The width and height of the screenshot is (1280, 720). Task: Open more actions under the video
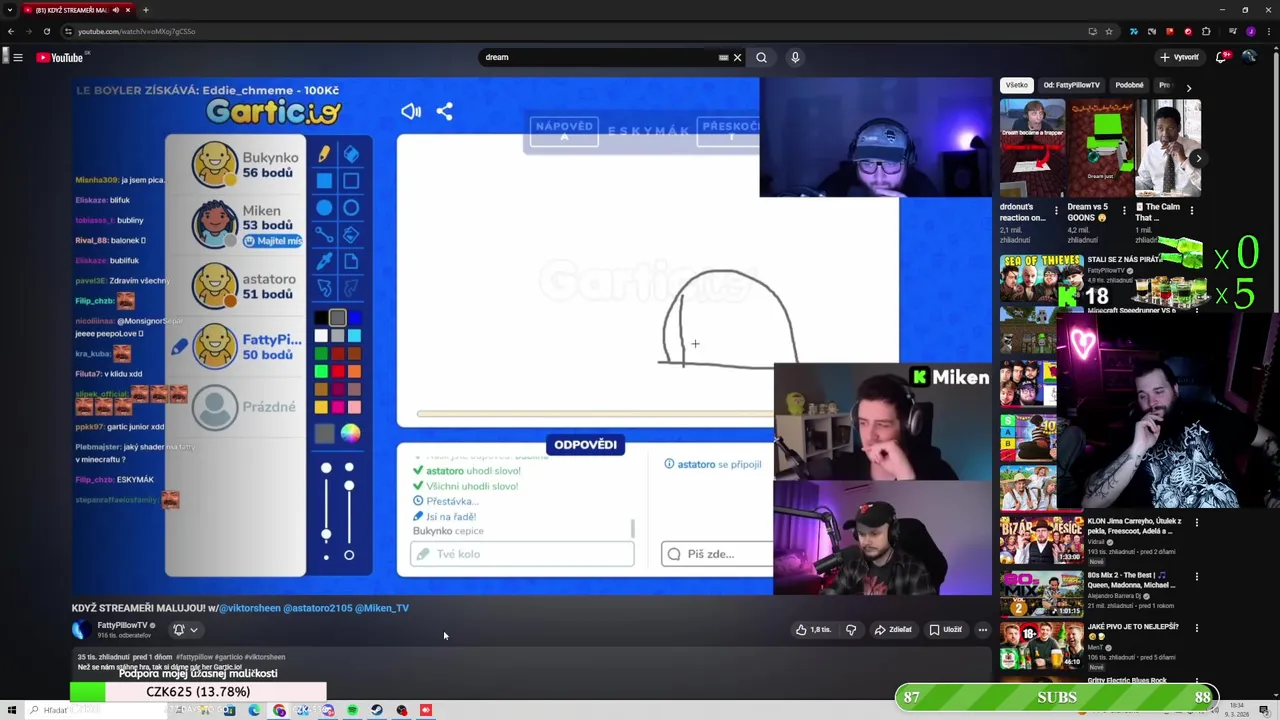pyautogui.click(x=983, y=630)
